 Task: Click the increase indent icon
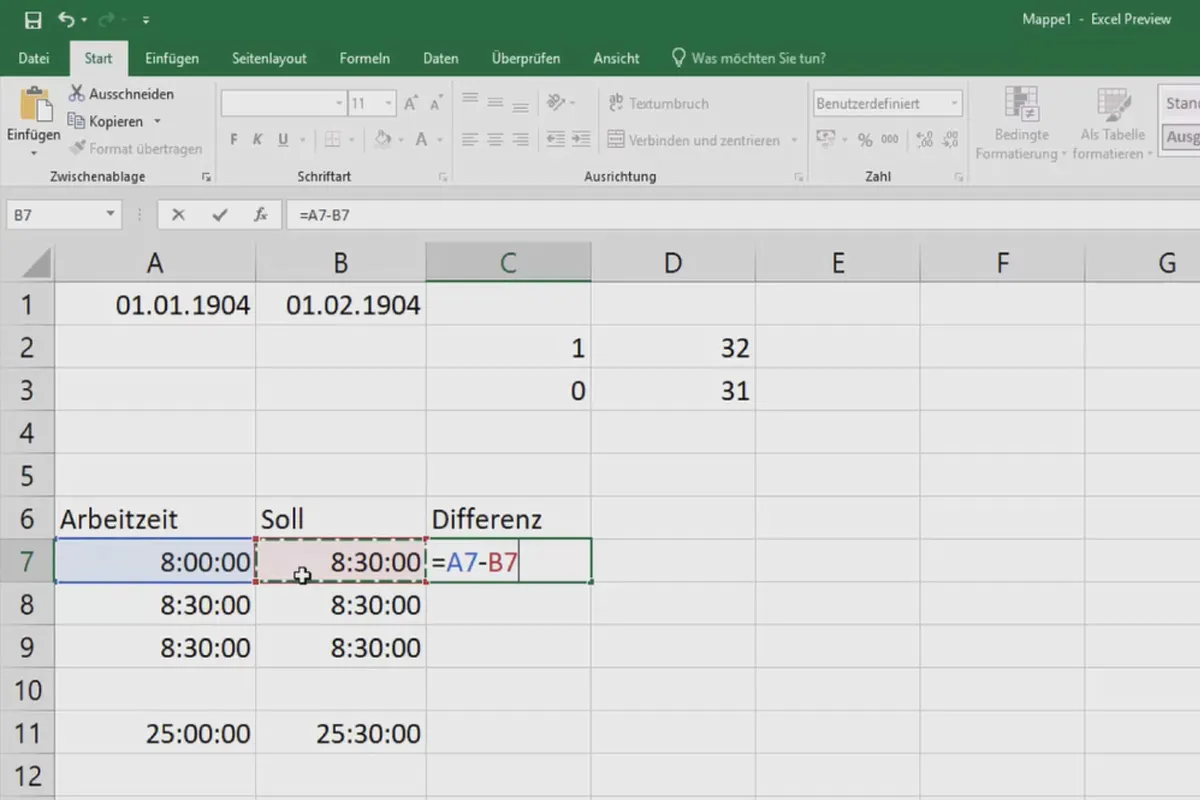[581, 140]
